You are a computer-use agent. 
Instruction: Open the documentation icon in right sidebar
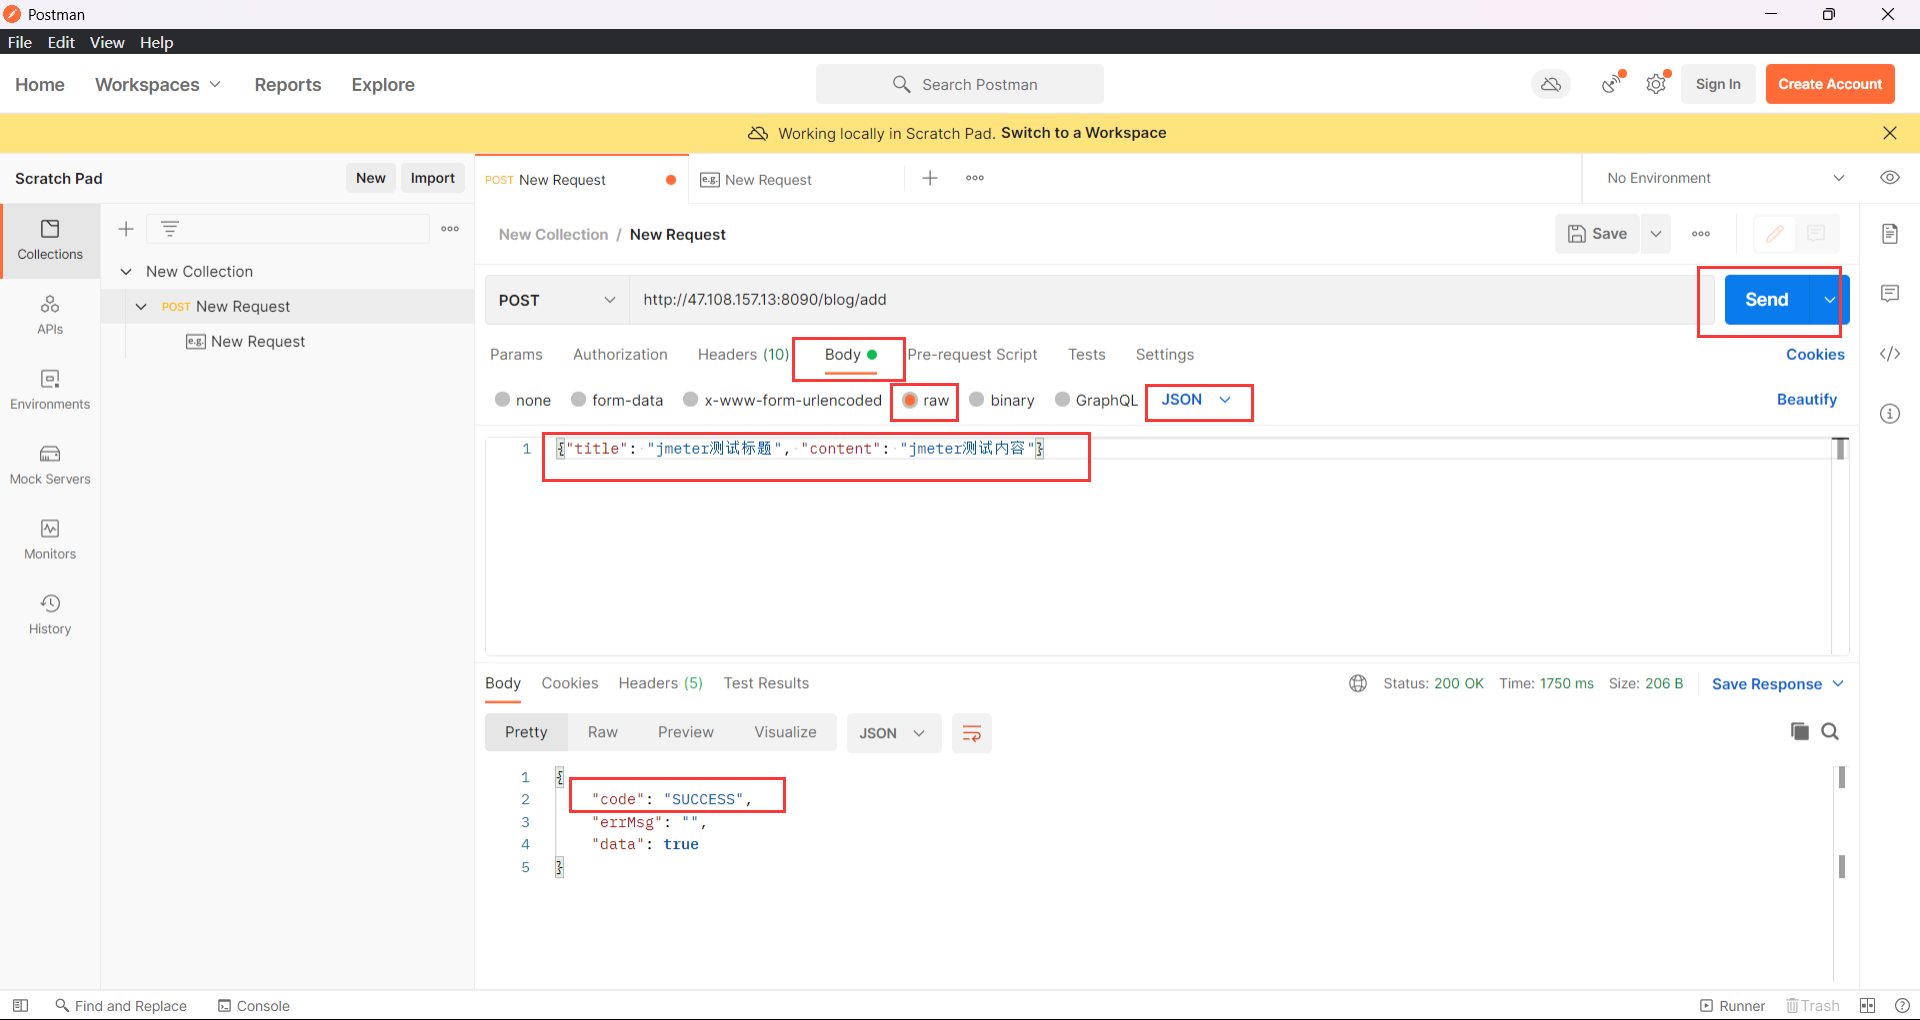point(1890,234)
